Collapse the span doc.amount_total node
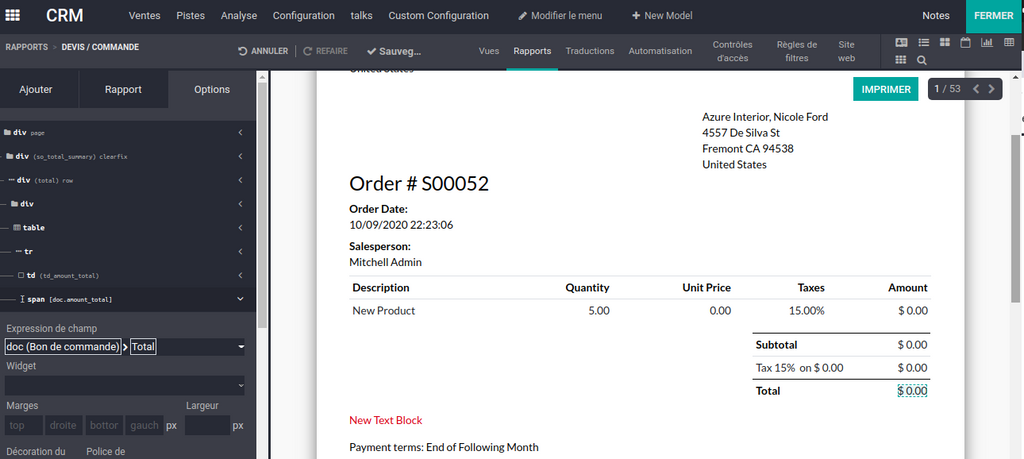This screenshot has width=1024, height=459. [240, 299]
